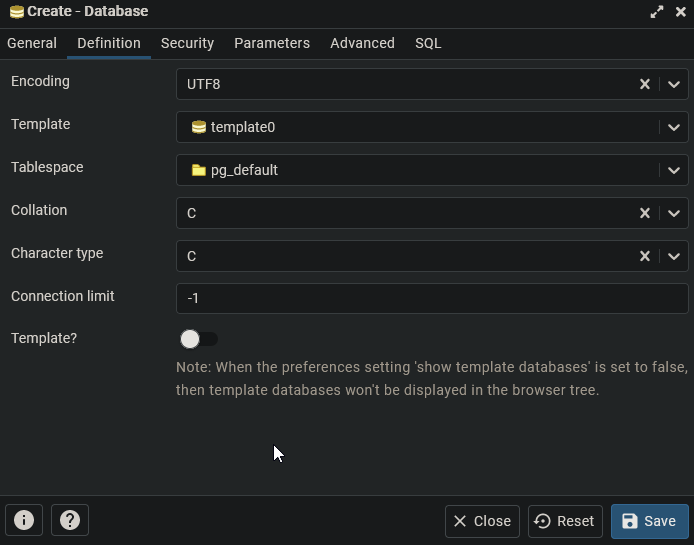Click the Tablespace label
This screenshot has width=694, height=545.
coord(47,167)
